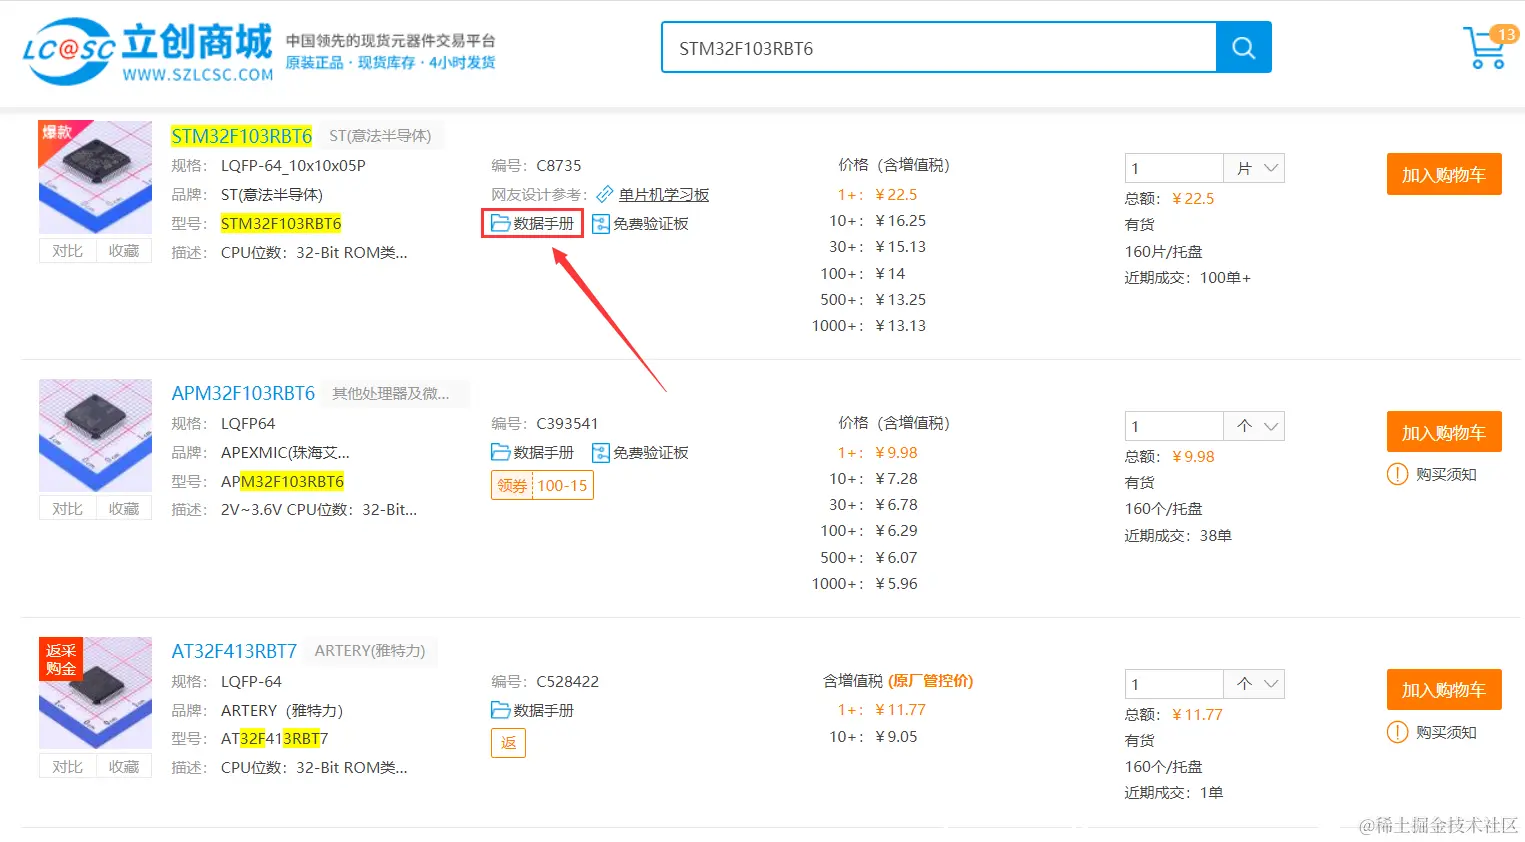This screenshot has width=1525, height=842.
Task: Click ST(意法半导体) brand tag
Action: [x=380, y=136]
